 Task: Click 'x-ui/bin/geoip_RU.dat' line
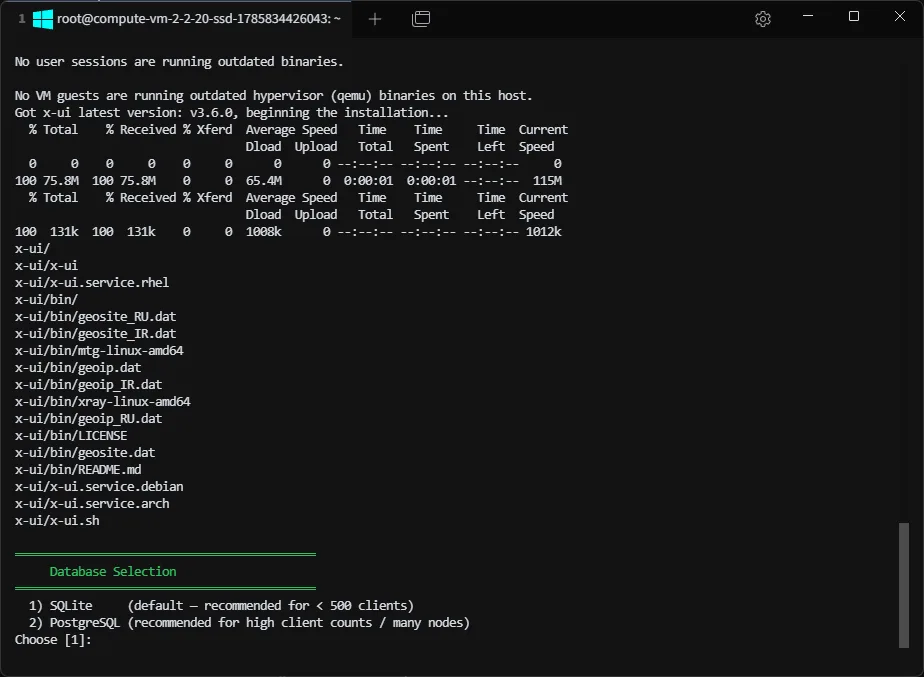pos(88,418)
